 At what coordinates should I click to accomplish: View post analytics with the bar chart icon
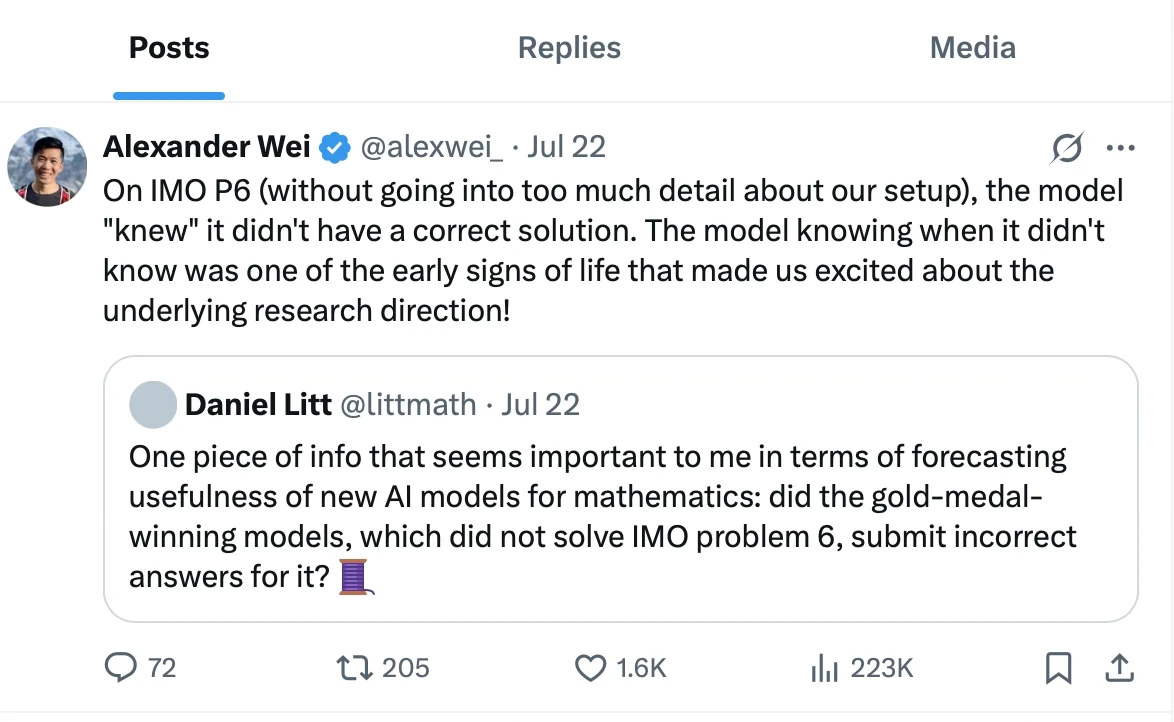click(821, 667)
